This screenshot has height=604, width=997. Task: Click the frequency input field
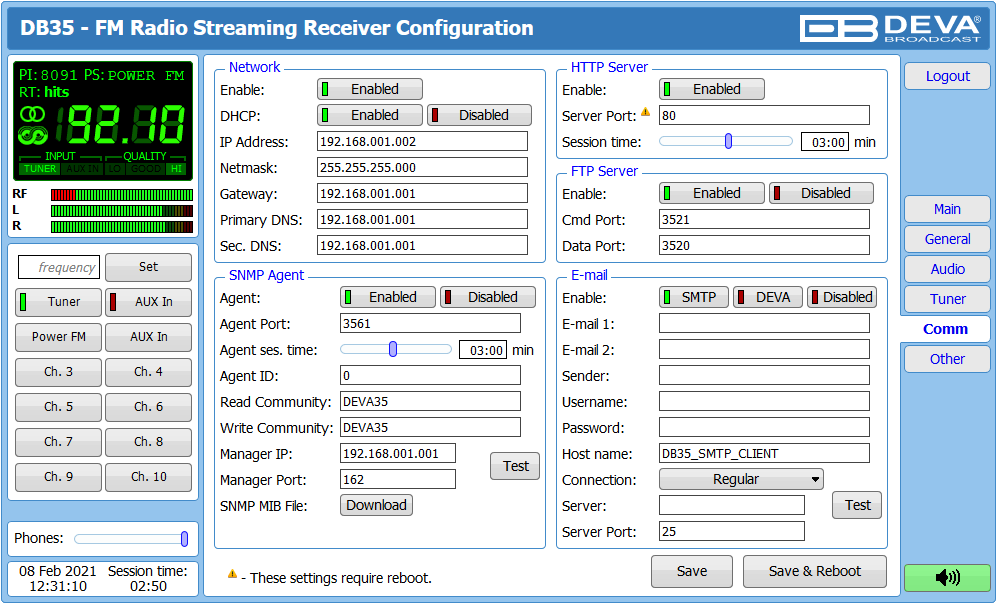click(58, 267)
